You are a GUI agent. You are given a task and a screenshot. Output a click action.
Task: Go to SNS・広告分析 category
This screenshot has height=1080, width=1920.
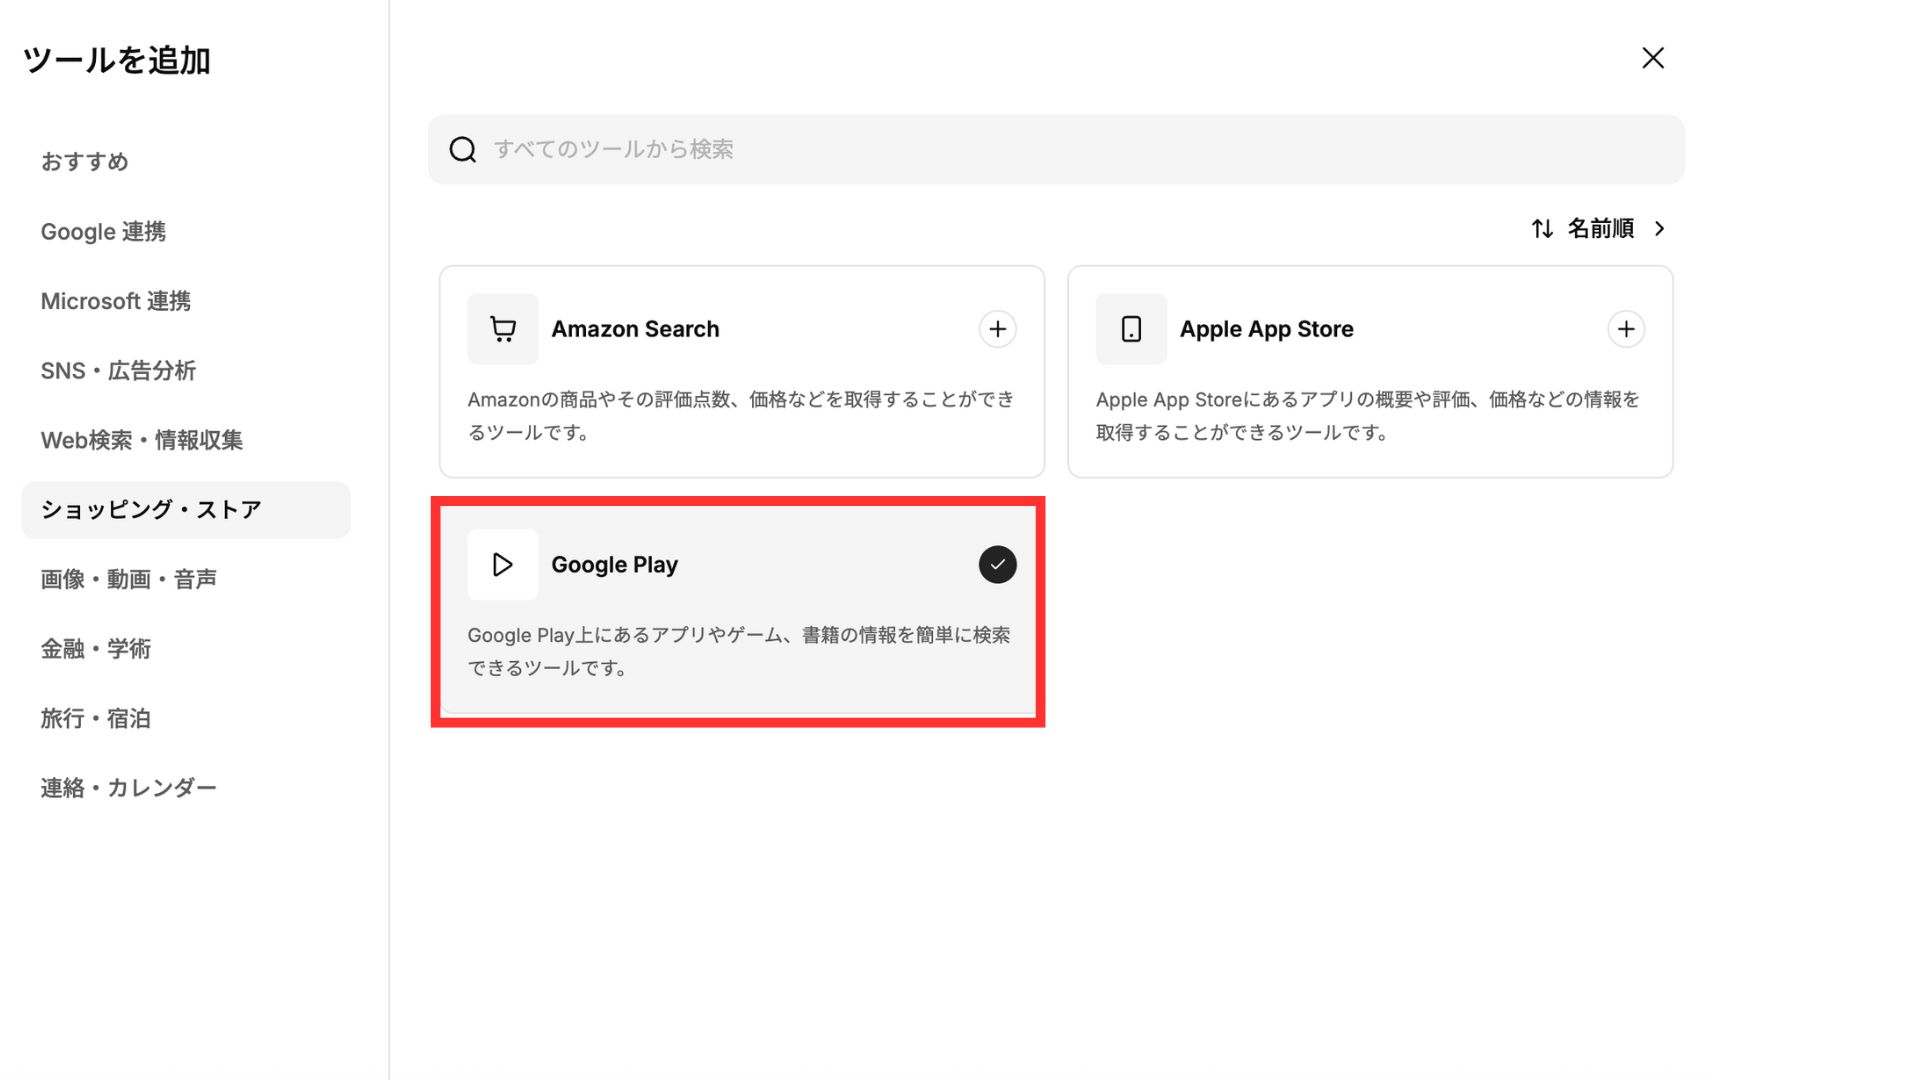click(118, 371)
